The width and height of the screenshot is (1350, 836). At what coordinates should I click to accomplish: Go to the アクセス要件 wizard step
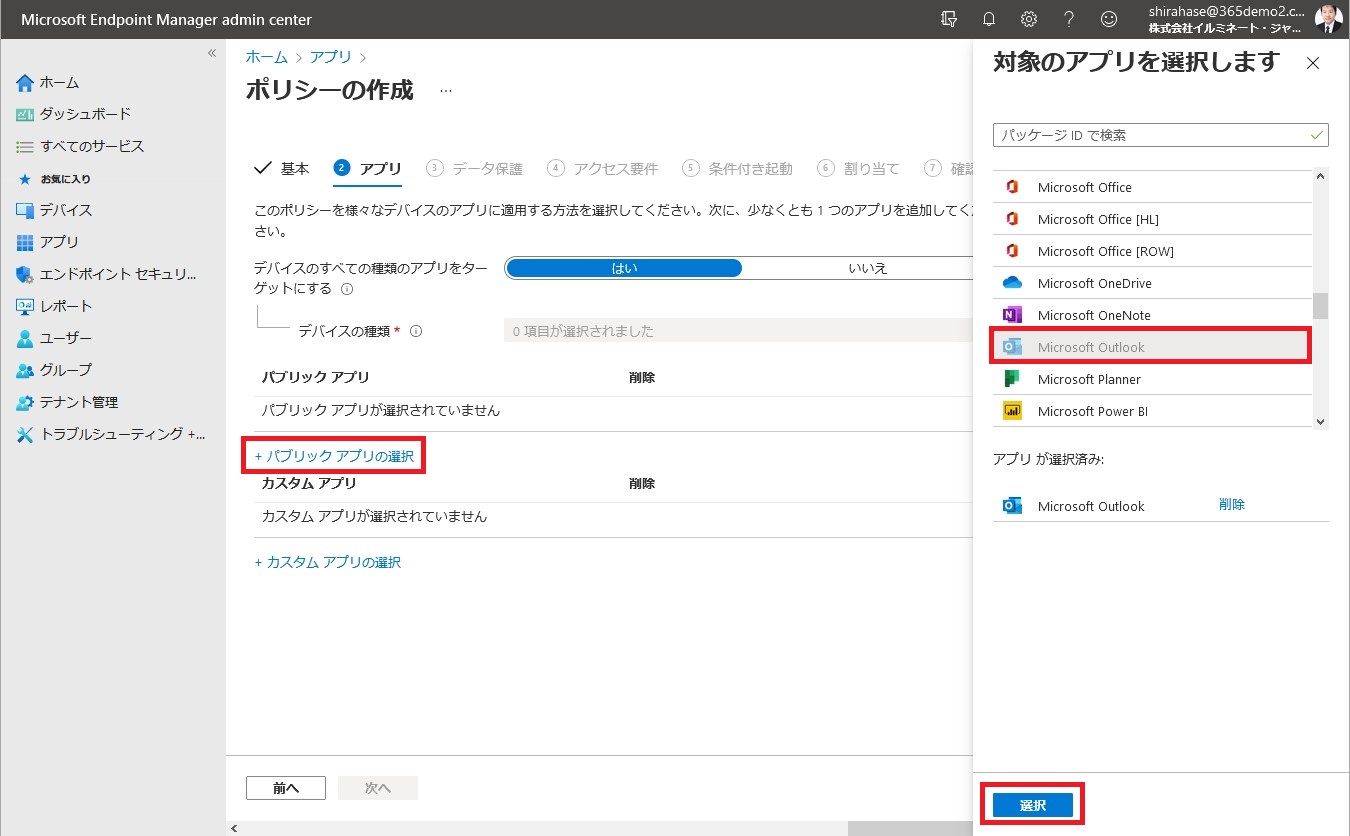pyautogui.click(x=603, y=168)
